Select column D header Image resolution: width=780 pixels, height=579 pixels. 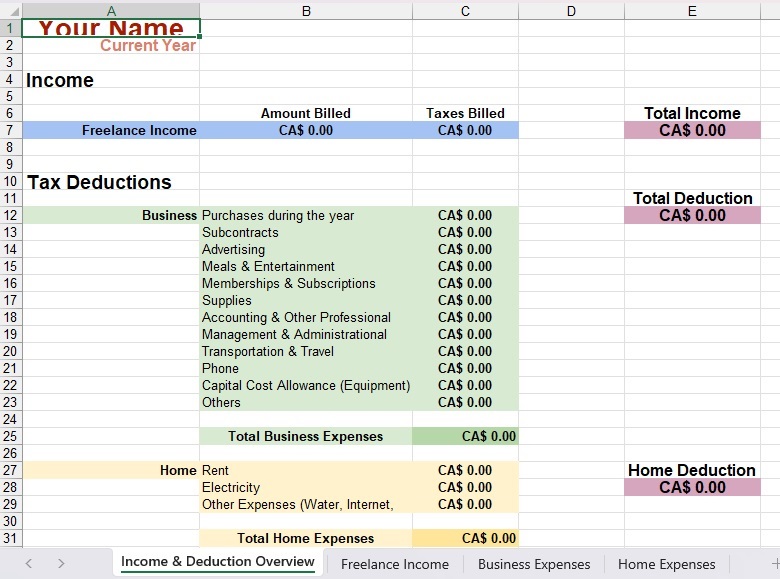[x=571, y=11]
